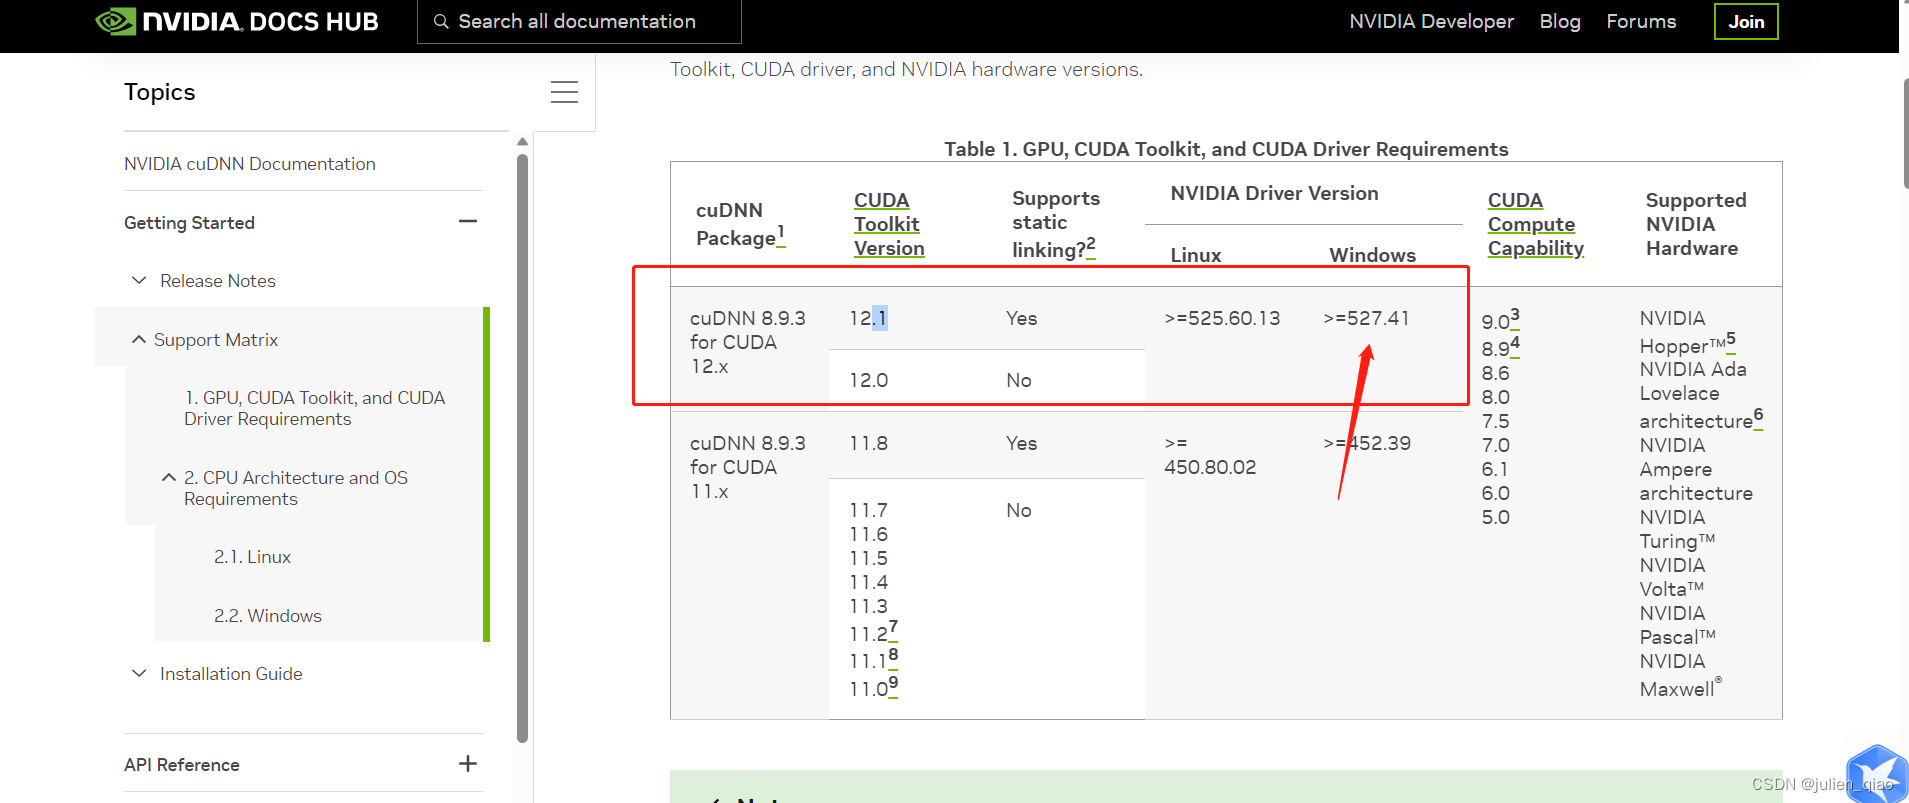Collapse Getting Started with minus icon
This screenshot has height=803, width=1909.
click(x=468, y=221)
